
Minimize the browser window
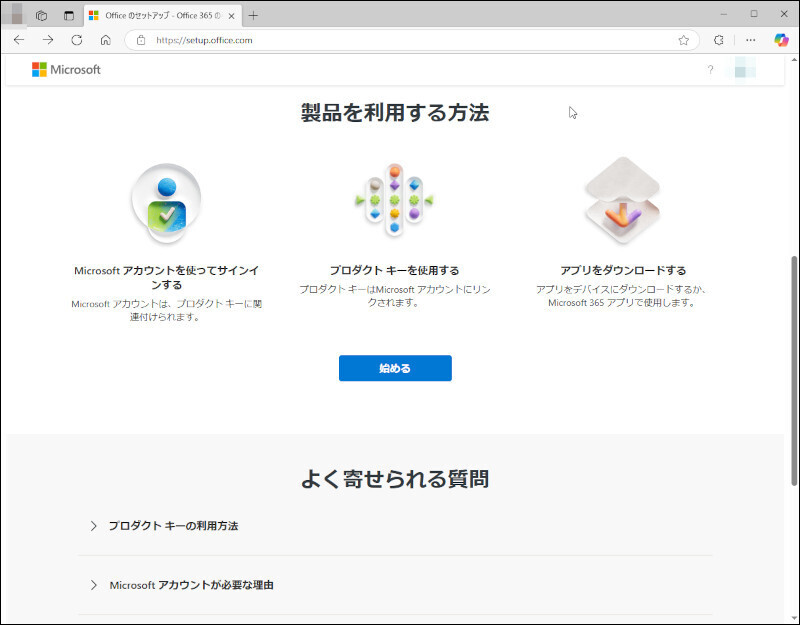723,14
